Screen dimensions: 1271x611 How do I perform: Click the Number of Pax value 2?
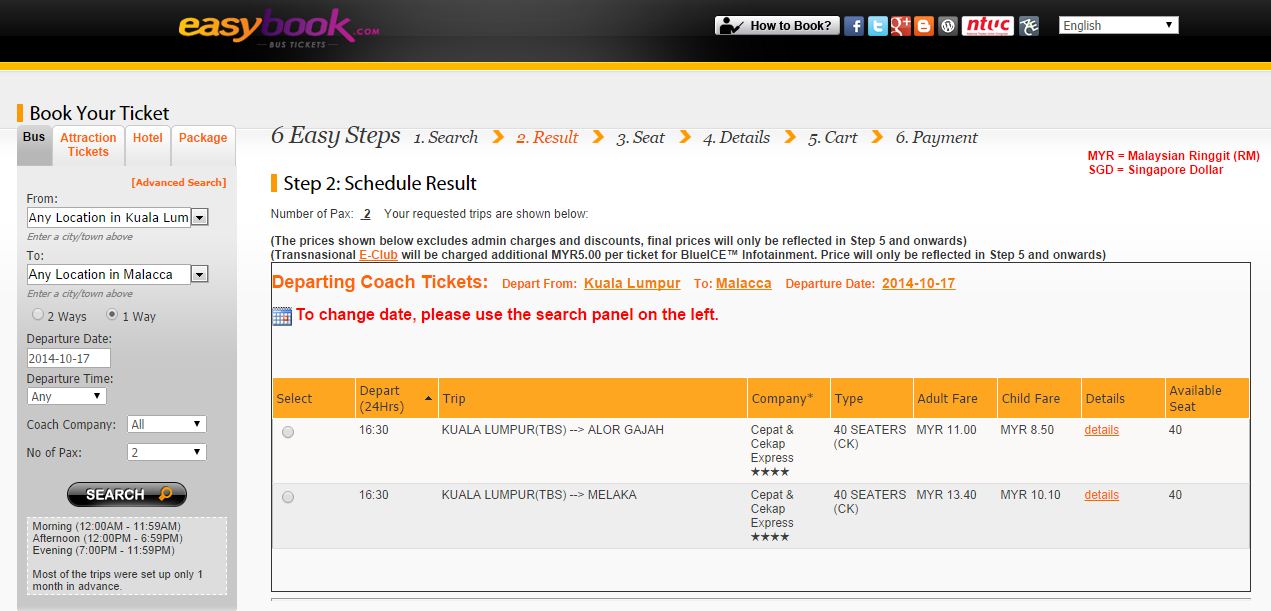(x=367, y=214)
